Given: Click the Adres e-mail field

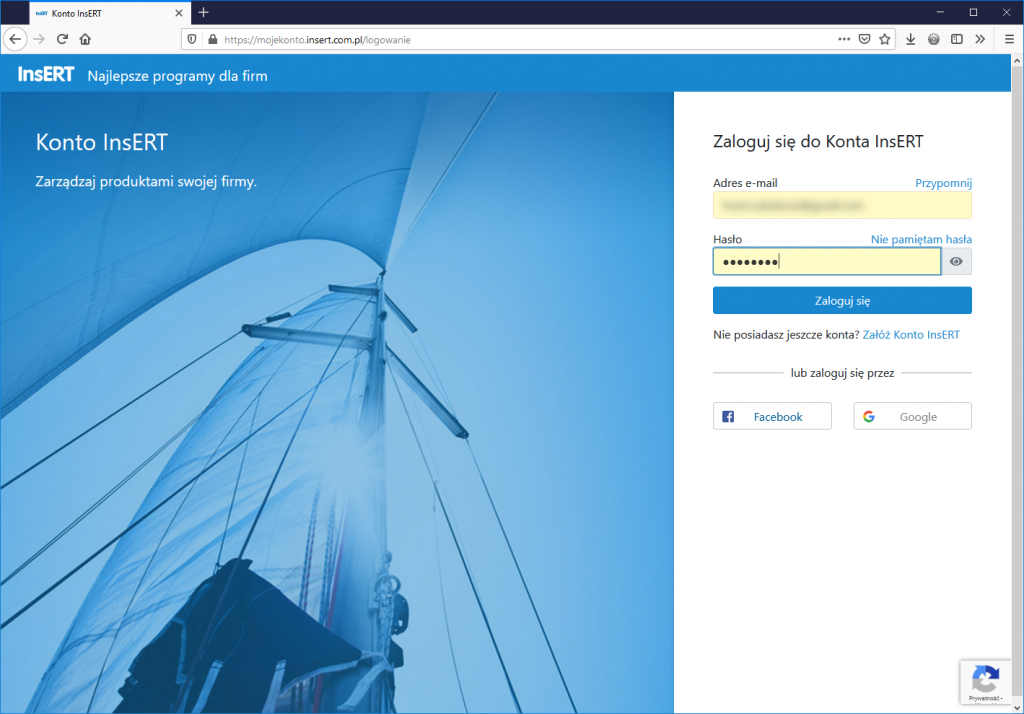Looking at the screenshot, I should (842, 205).
